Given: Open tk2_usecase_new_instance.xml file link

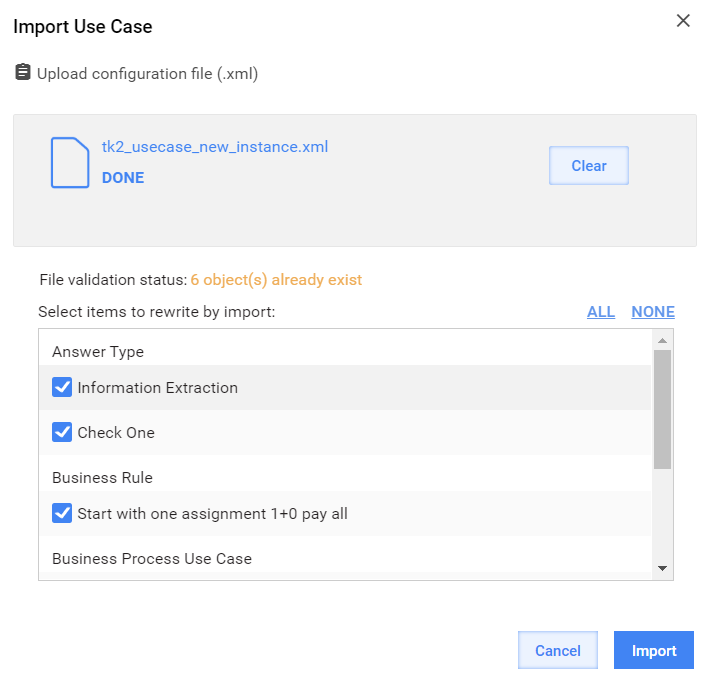Looking at the screenshot, I should 215,147.
